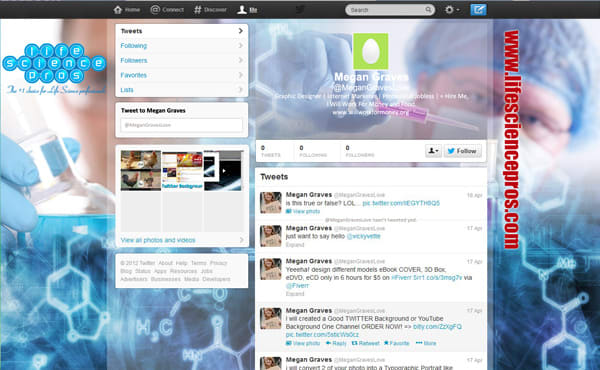Open the profile website link

click(x=370, y=112)
